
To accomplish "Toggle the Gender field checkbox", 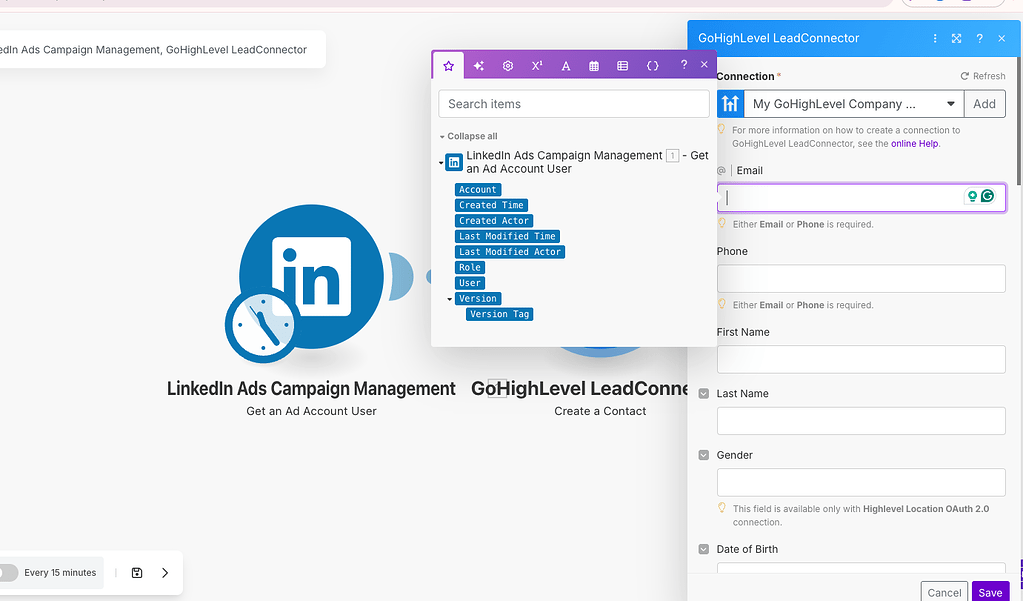I will pos(703,455).
